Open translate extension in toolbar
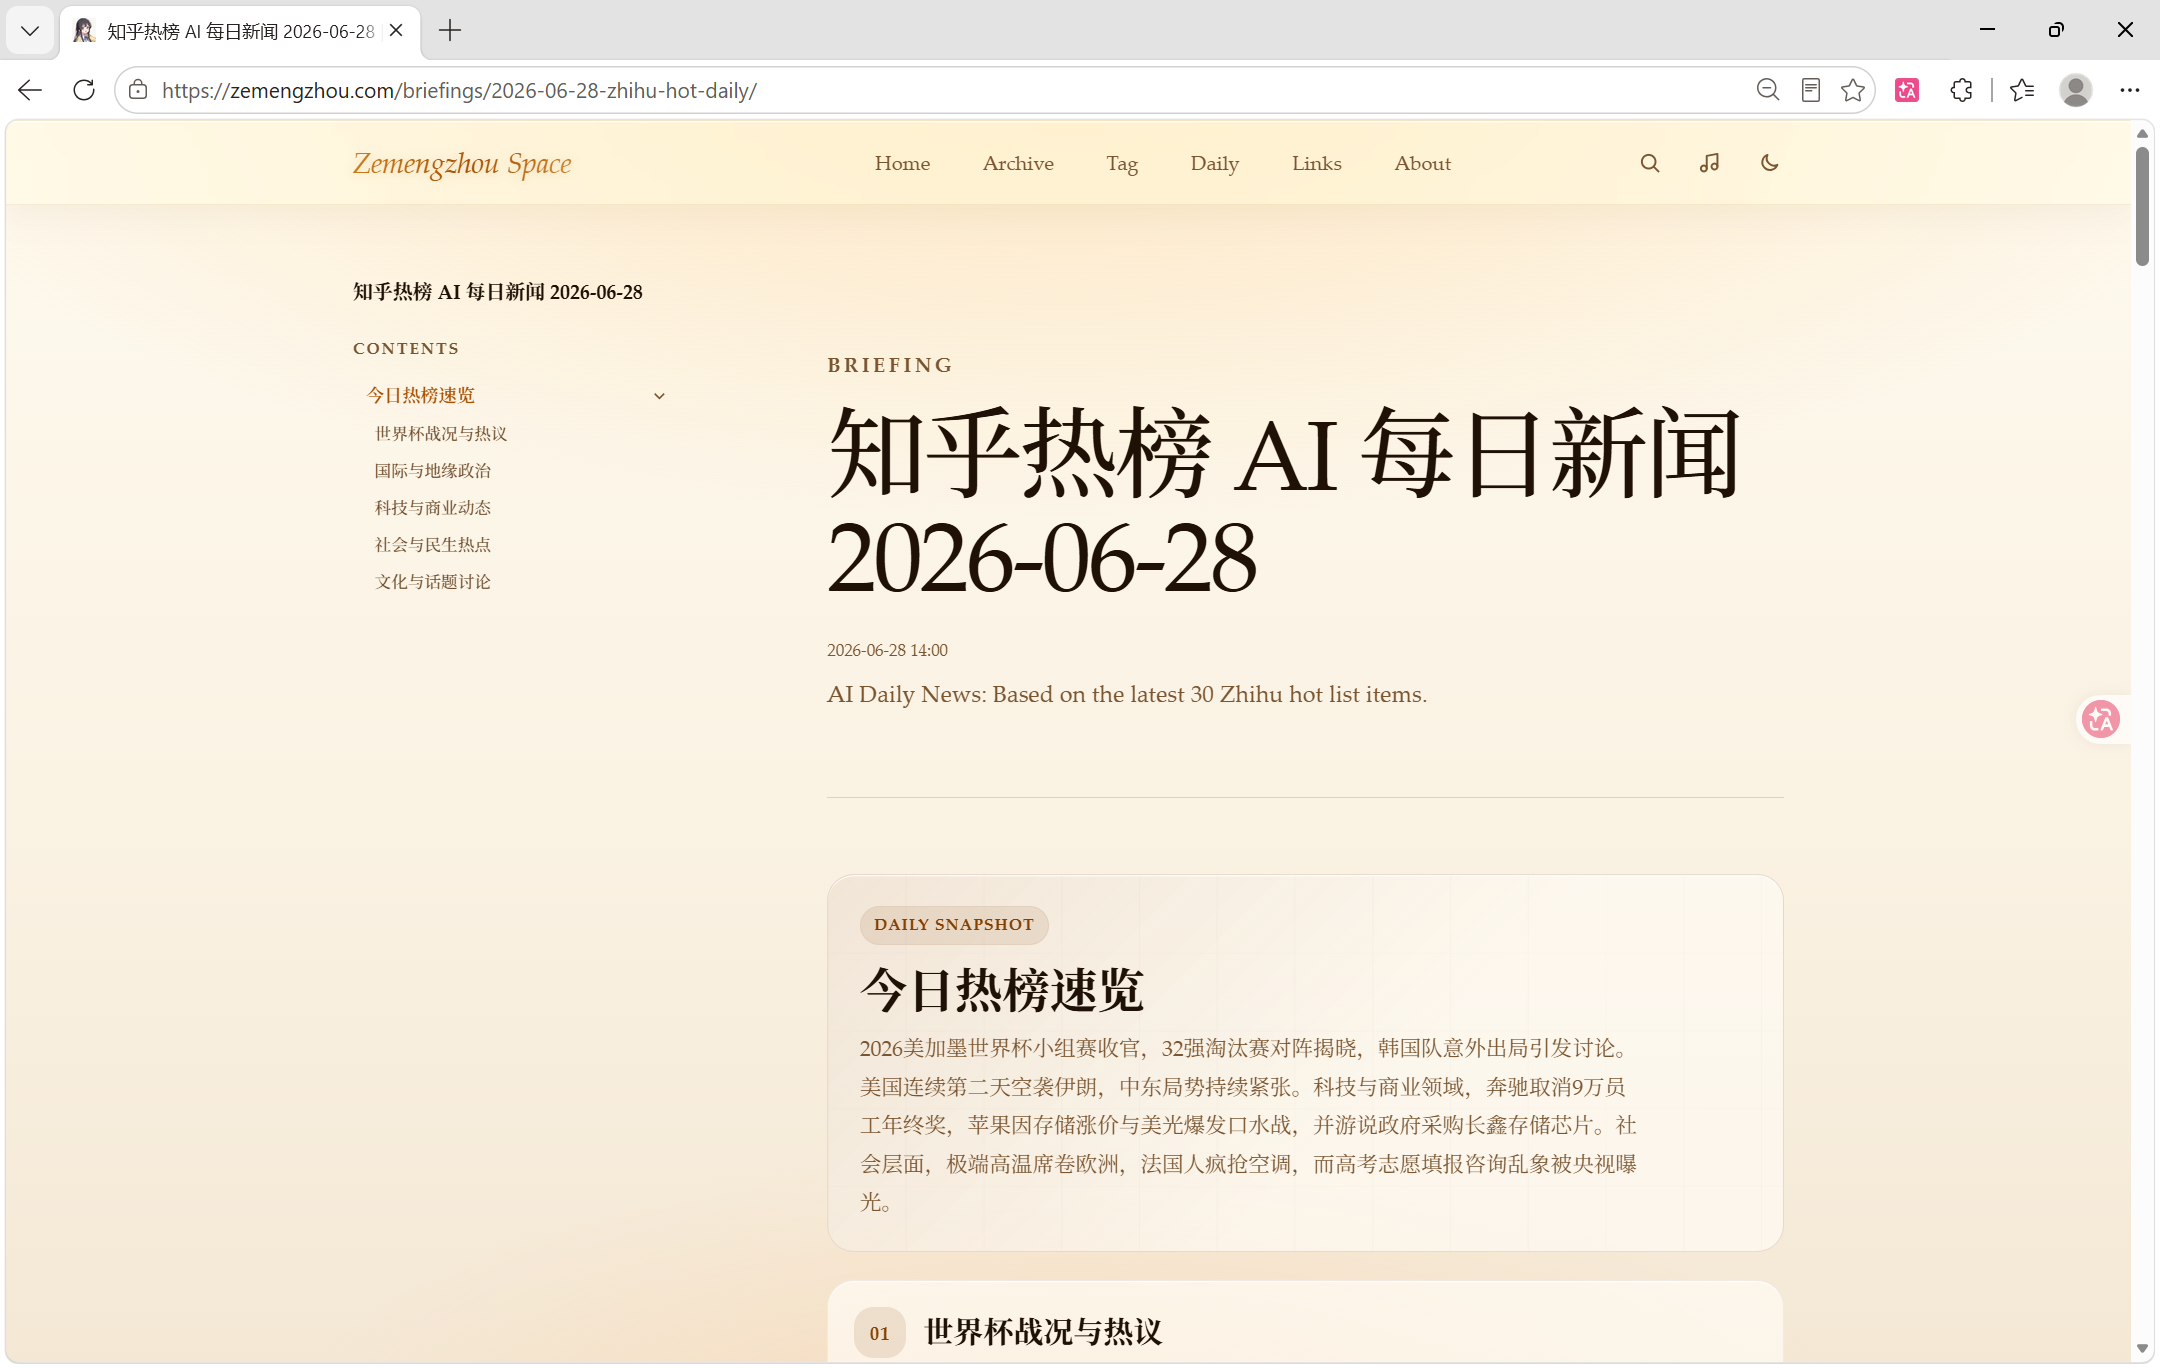 pyautogui.click(x=1907, y=90)
